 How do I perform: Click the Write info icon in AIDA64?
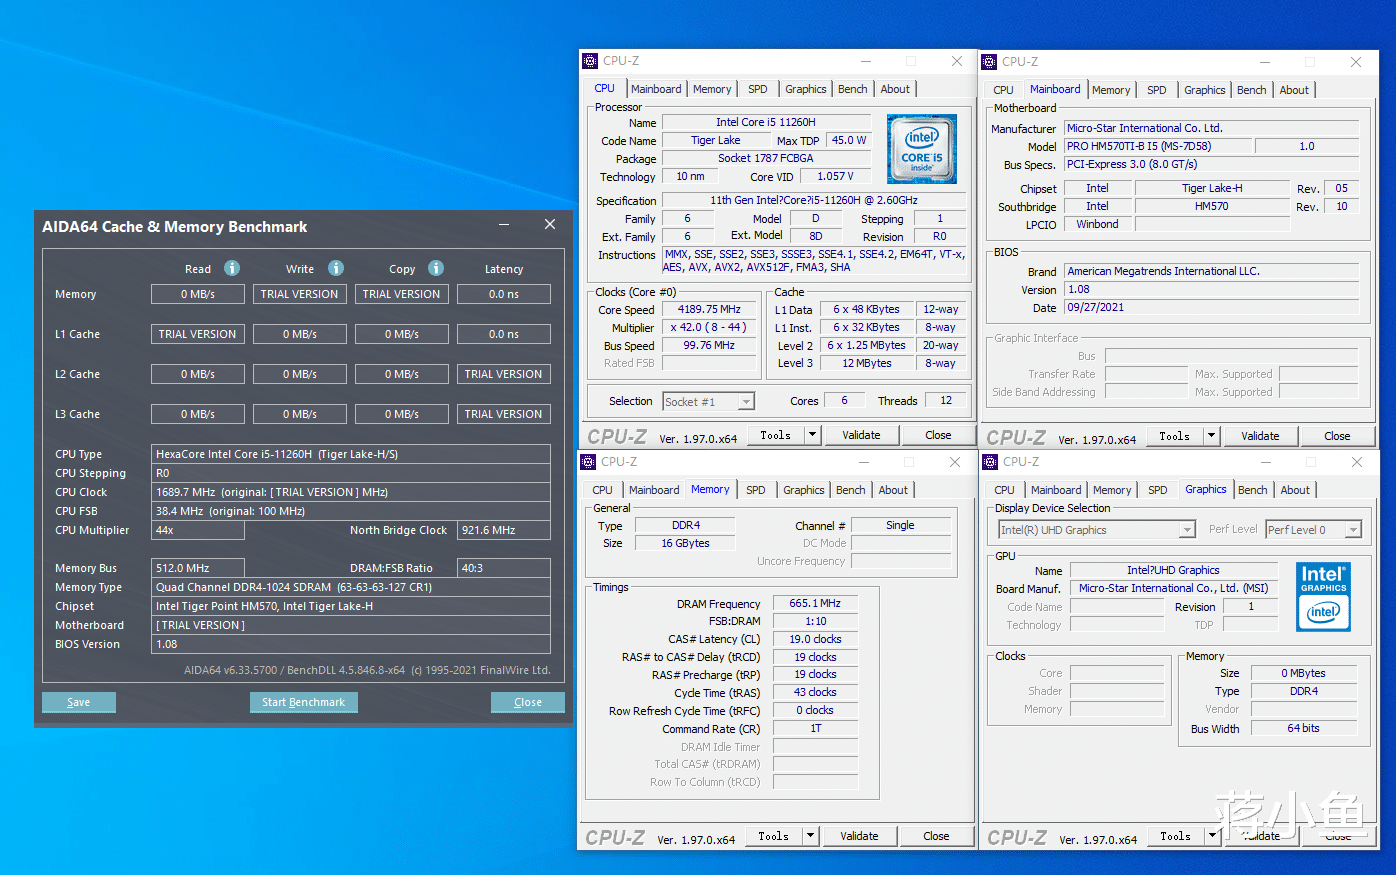coord(336,268)
